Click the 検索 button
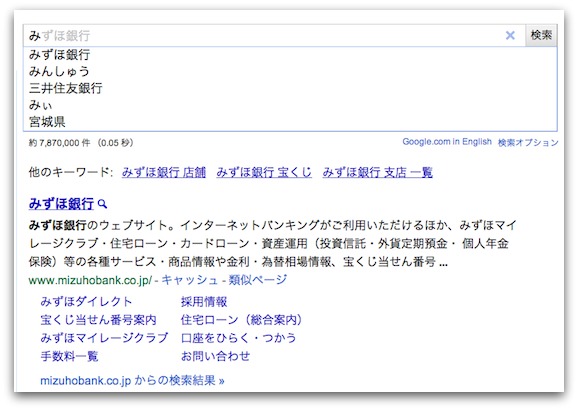This screenshot has height=410, width=578. pos(541,35)
